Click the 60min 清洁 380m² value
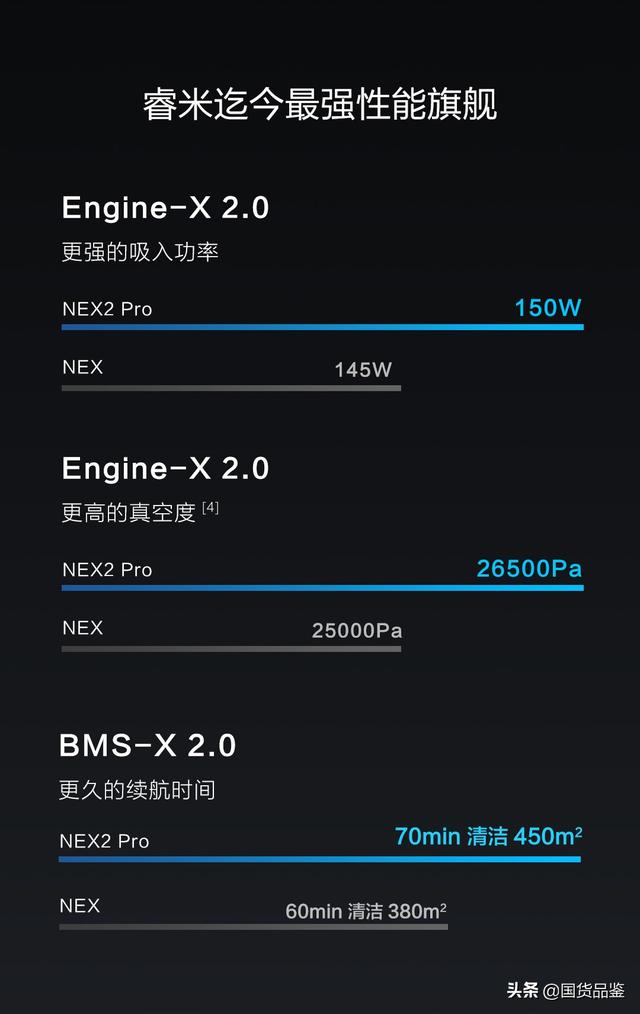640x1014 pixels. [x=366, y=911]
